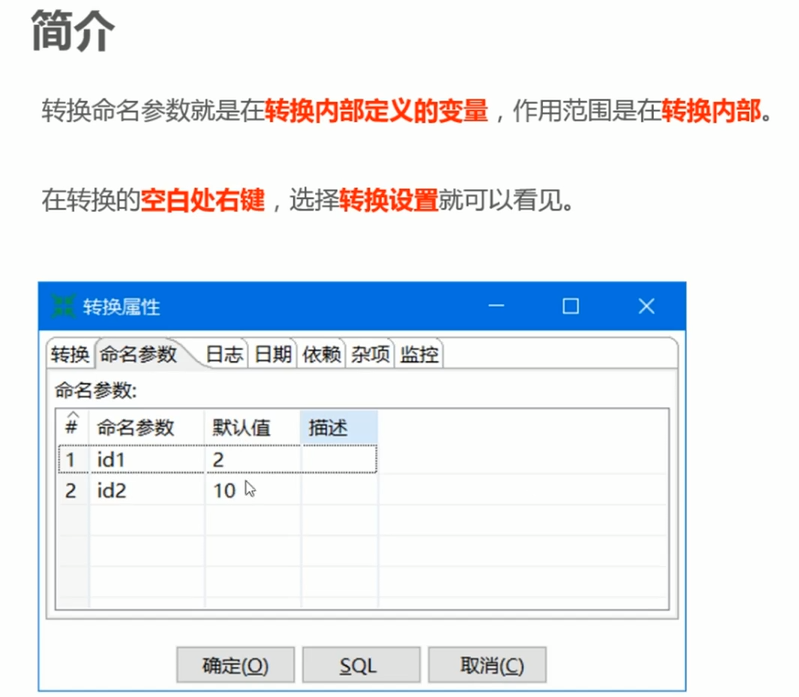Click the 确定(O) button
Image resolution: width=799 pixels, height=697 pixels.
(235, 665)
